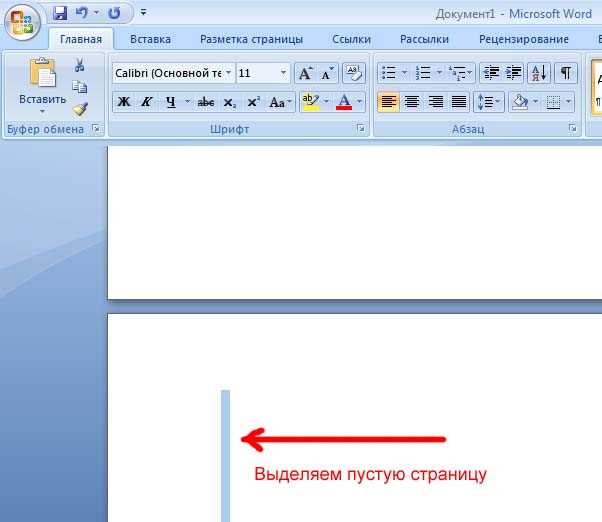Justify the text

tap(459, 102)
